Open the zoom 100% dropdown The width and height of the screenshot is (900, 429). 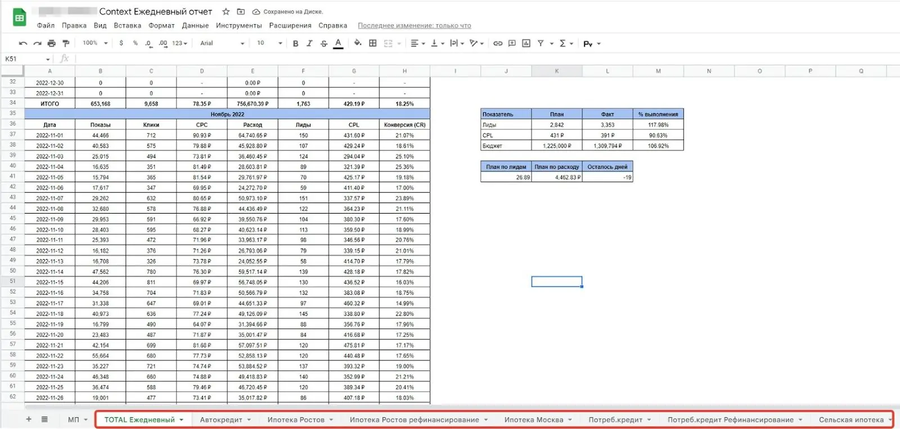[95, 43]
